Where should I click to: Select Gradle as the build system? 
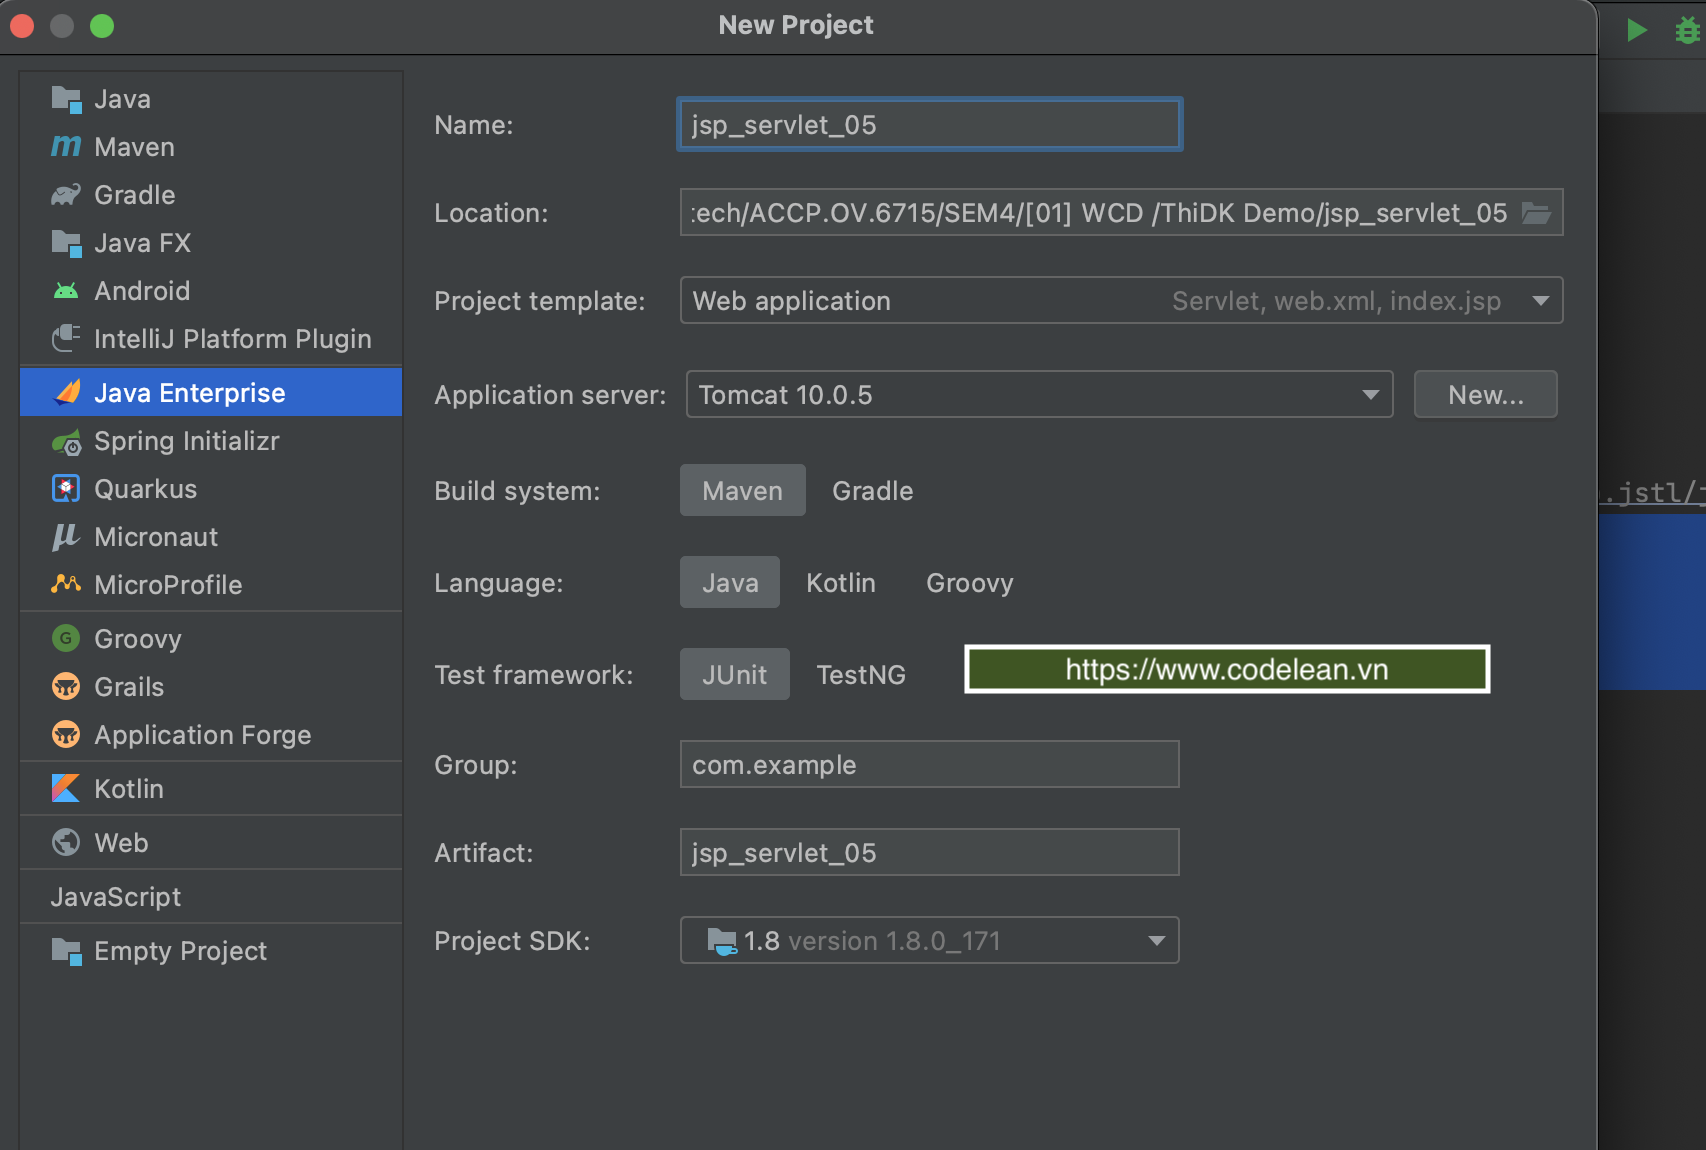point(872,490)
